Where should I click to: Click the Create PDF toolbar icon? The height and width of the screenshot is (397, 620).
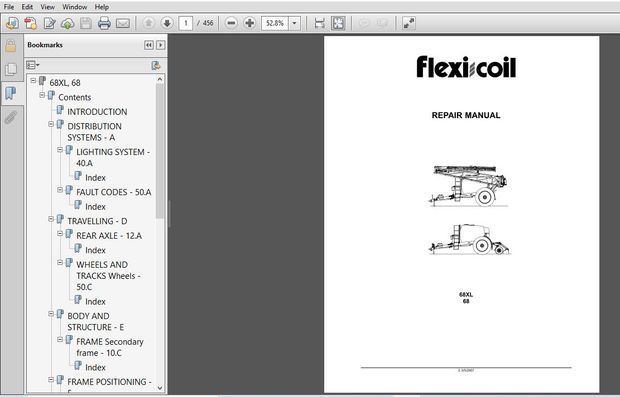[31, 23]
